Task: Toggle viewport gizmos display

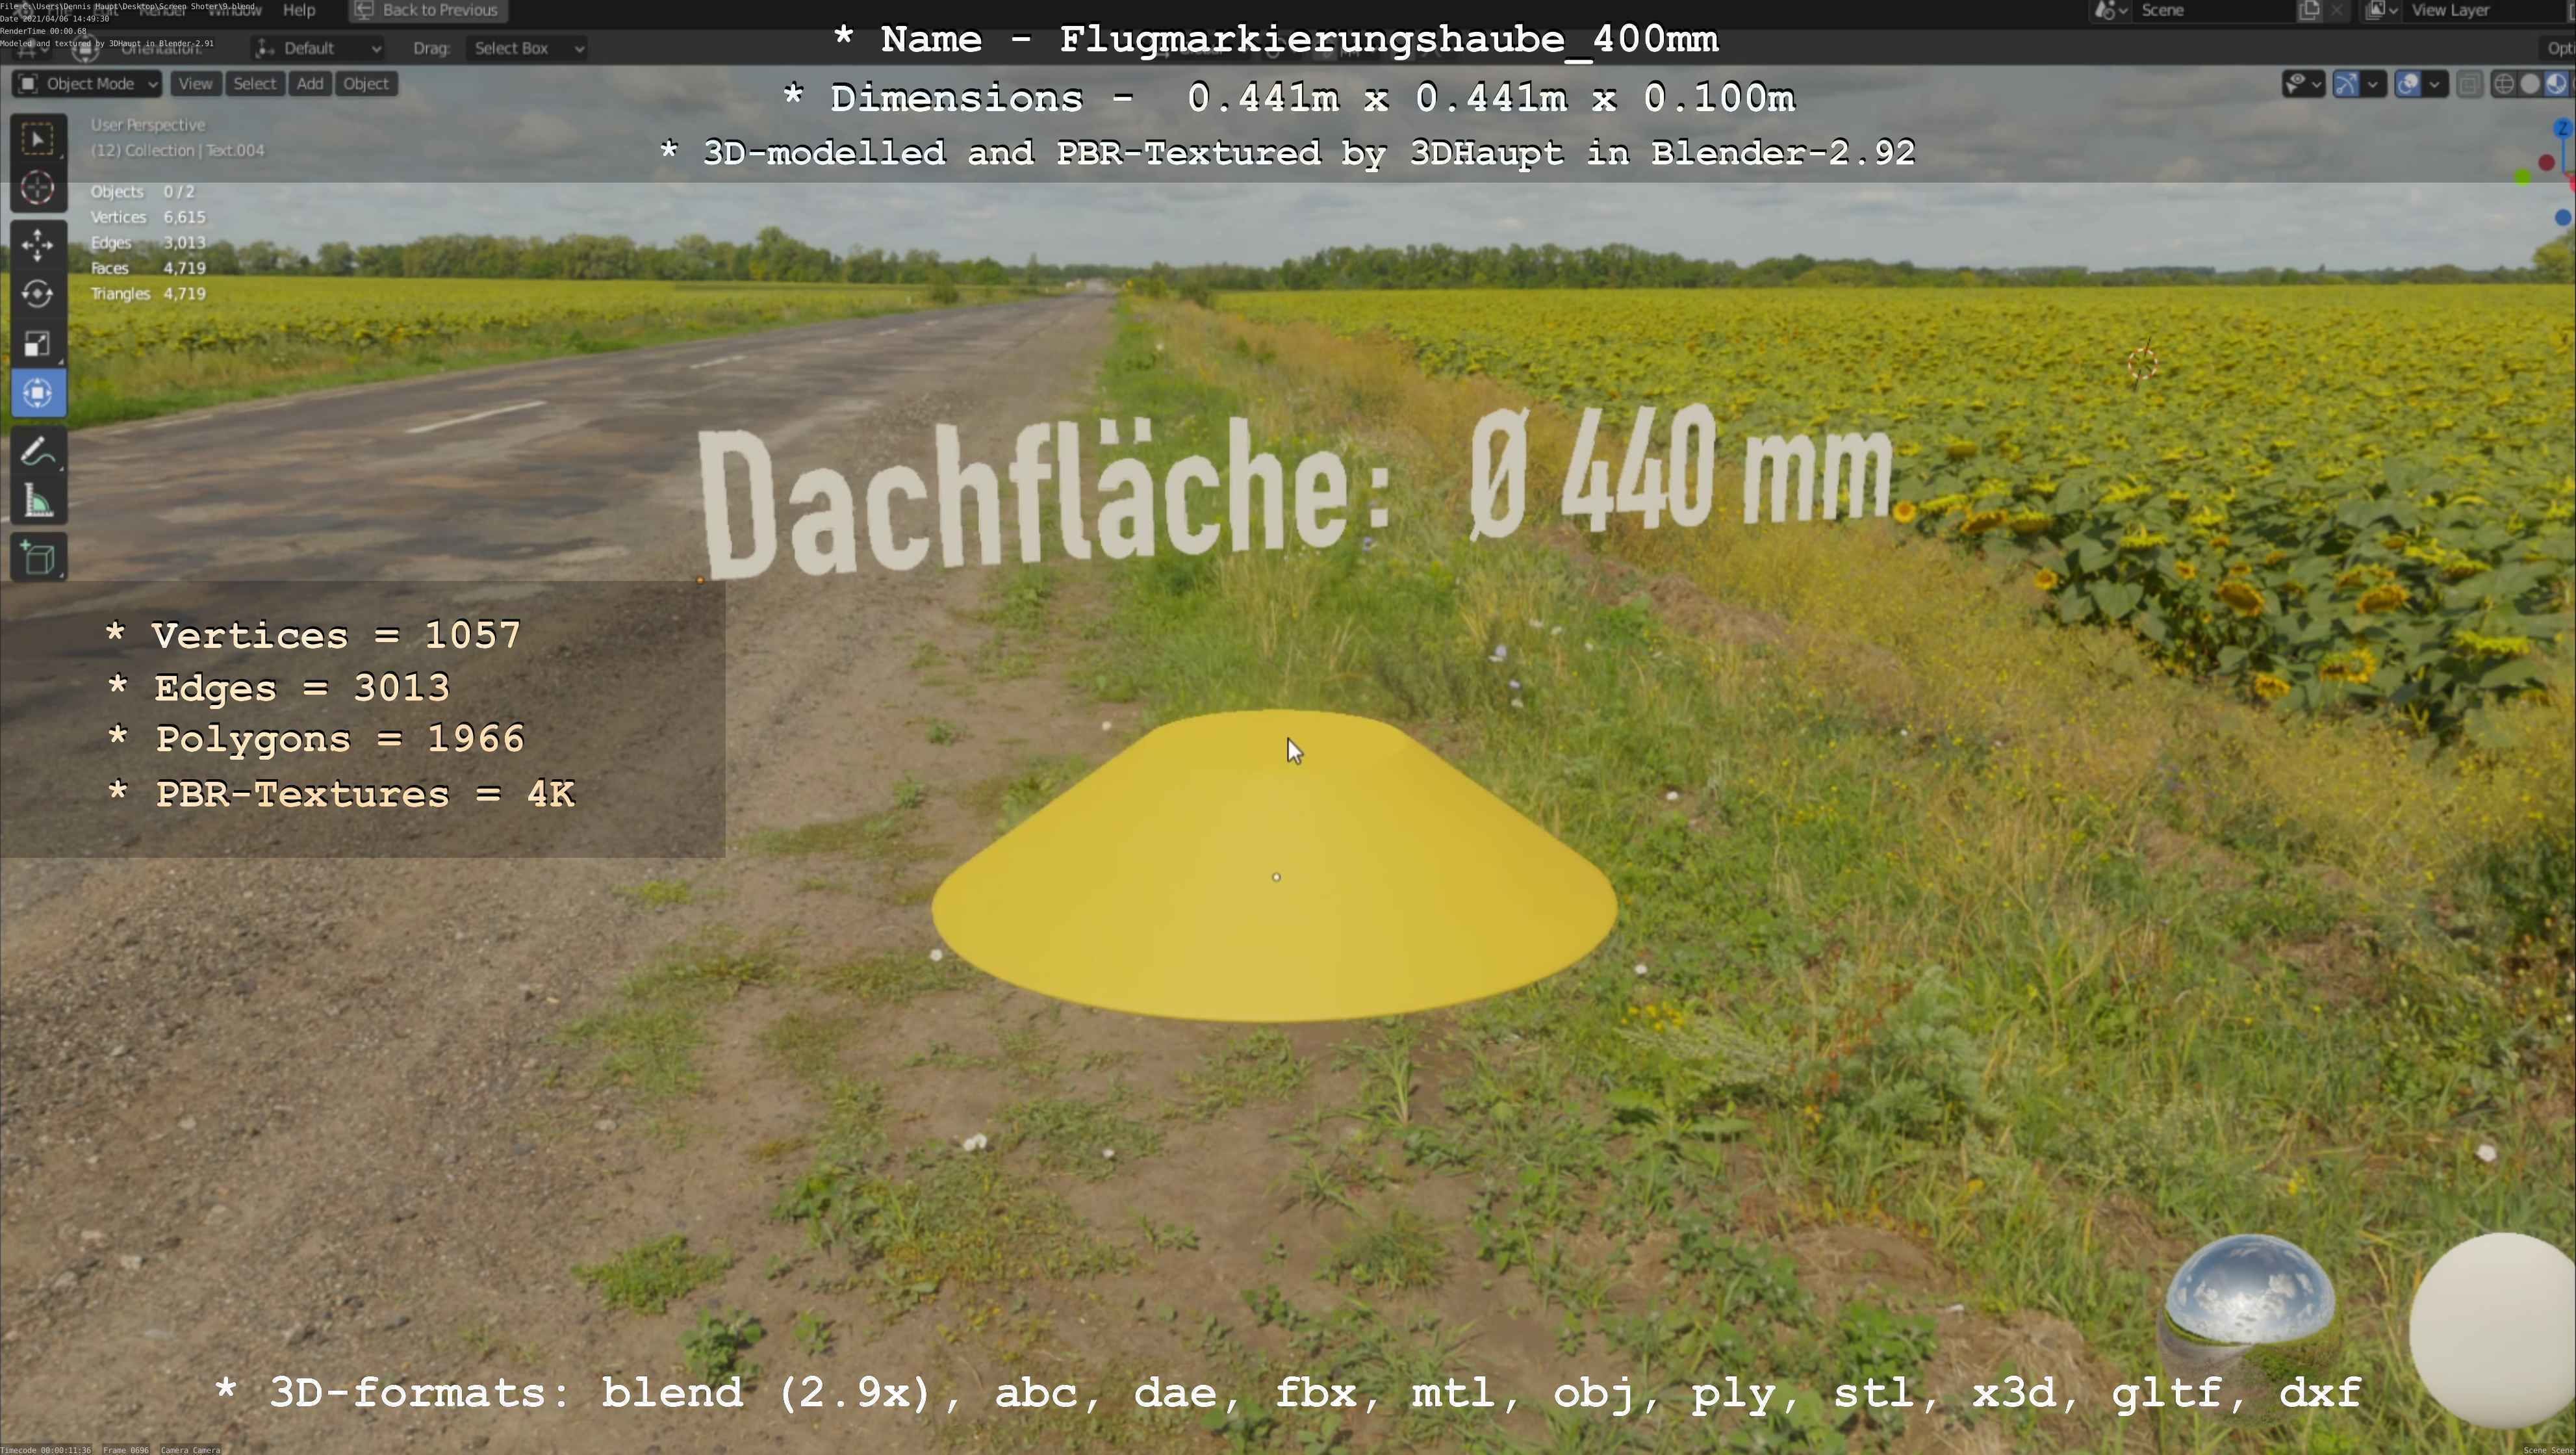Action: pyautogui.click(x=2346, y=84)
